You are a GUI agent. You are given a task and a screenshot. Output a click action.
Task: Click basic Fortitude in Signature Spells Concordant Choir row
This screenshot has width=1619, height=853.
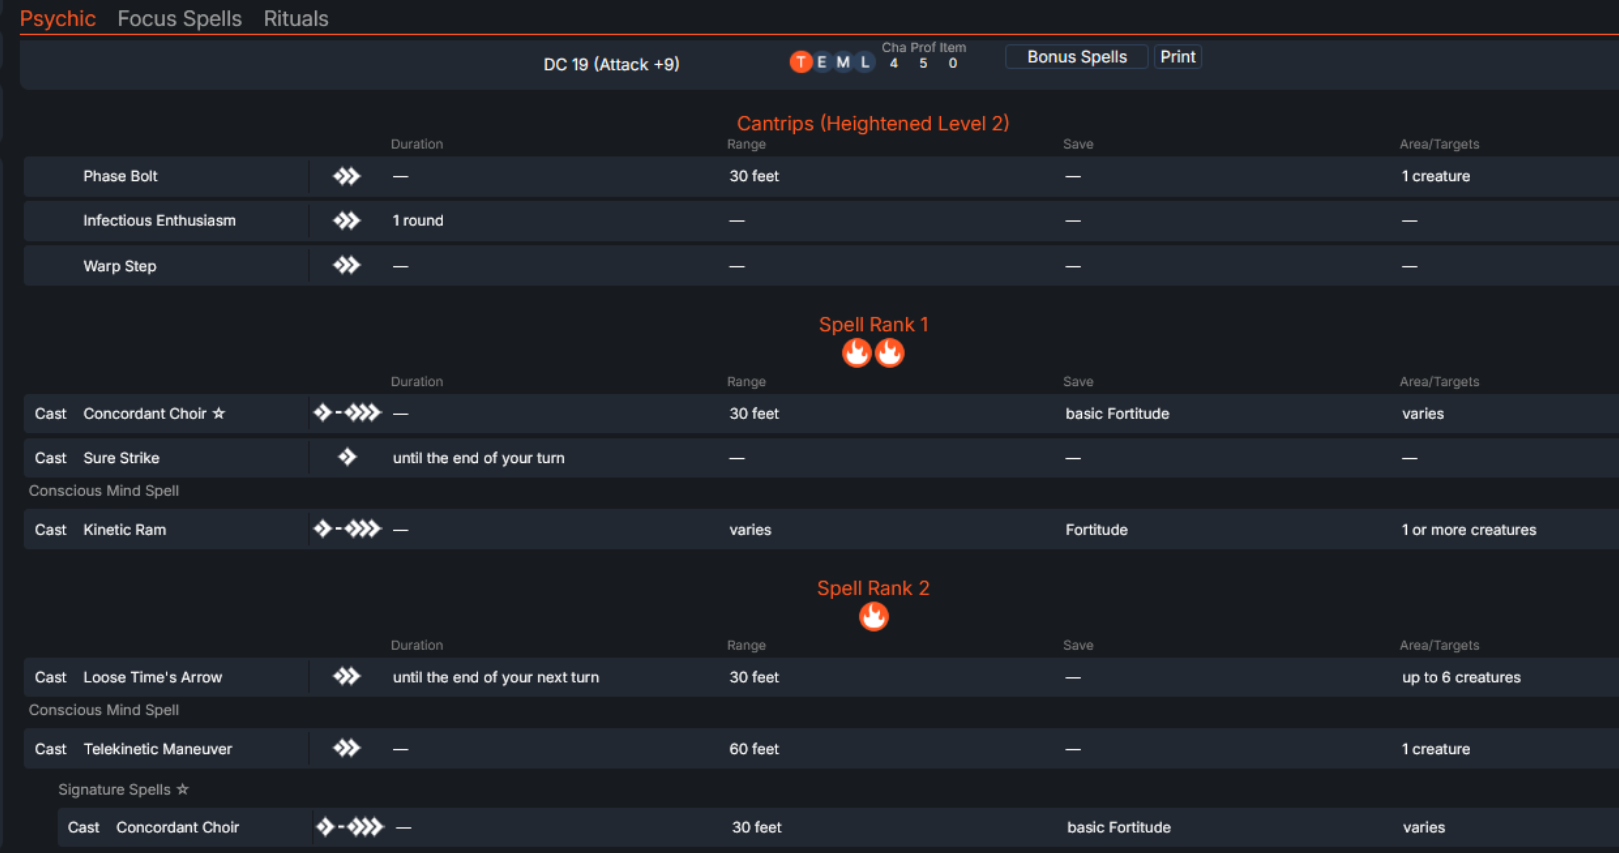(1119, 827)
